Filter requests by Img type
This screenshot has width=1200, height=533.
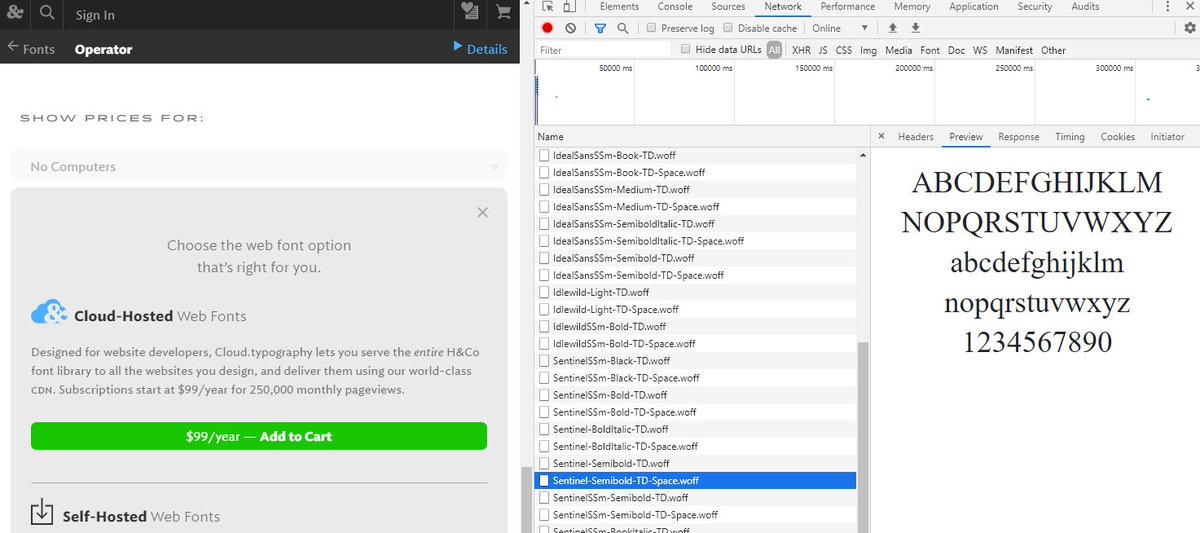869,50
